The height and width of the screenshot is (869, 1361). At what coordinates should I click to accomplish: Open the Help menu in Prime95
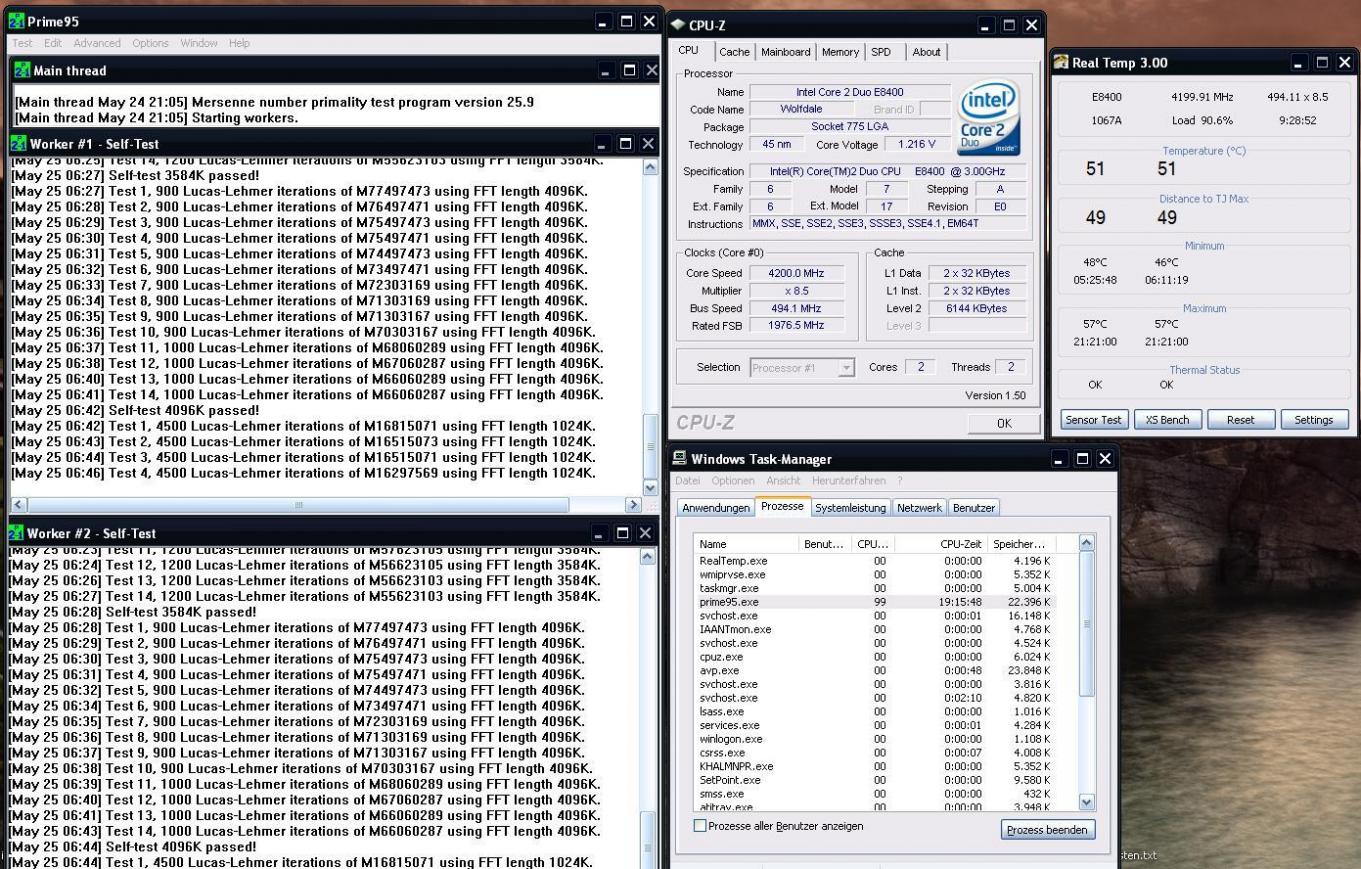click(x=239, y=43)
